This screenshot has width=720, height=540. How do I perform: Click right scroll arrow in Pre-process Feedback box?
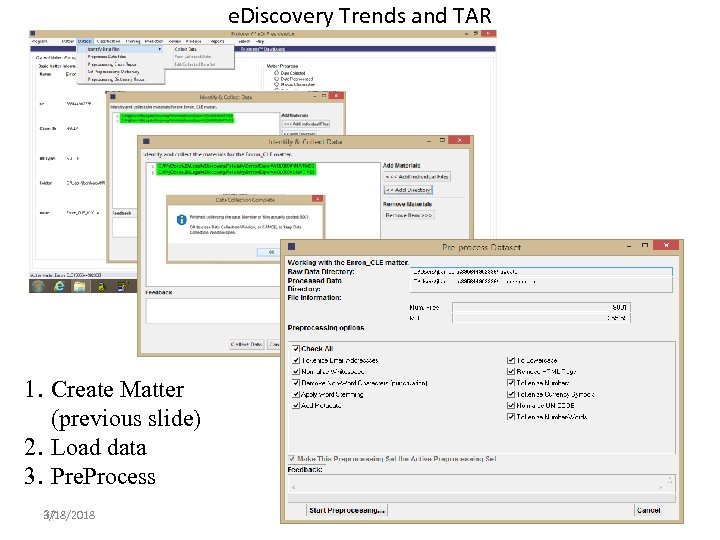pos(660,487)
